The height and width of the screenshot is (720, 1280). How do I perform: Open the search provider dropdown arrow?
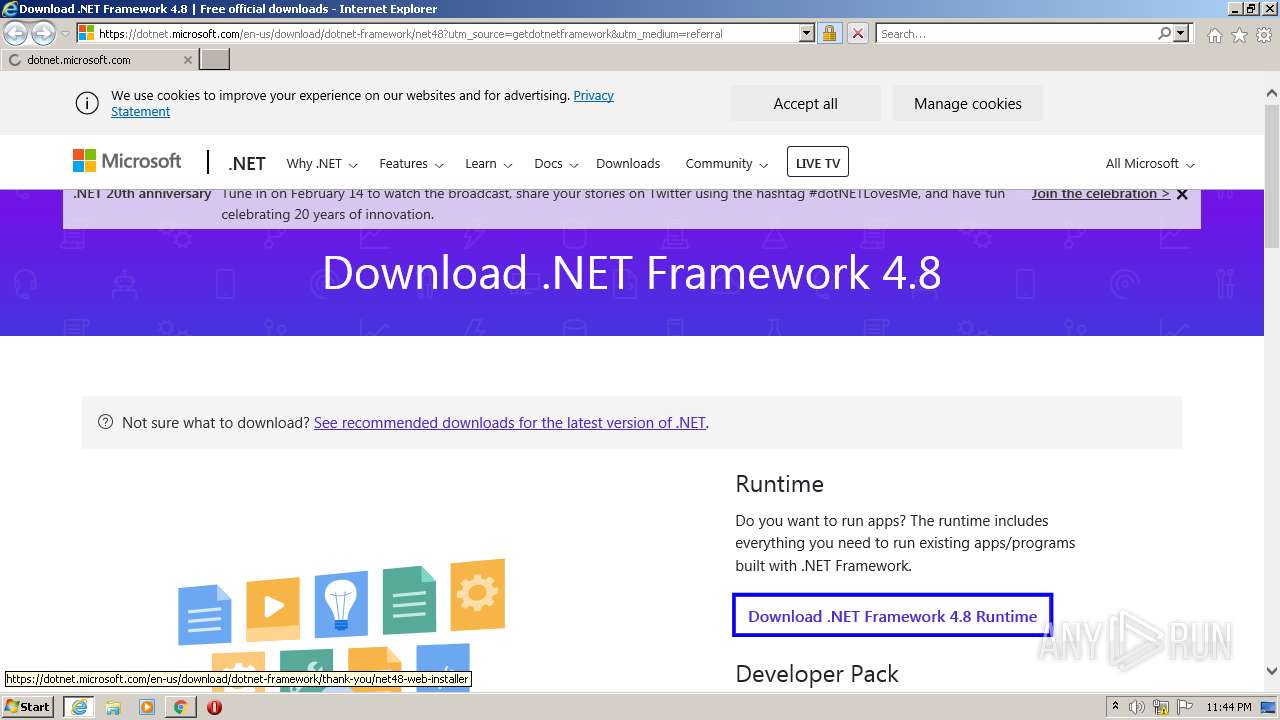pyautogui.click(x=1181, y=33)
